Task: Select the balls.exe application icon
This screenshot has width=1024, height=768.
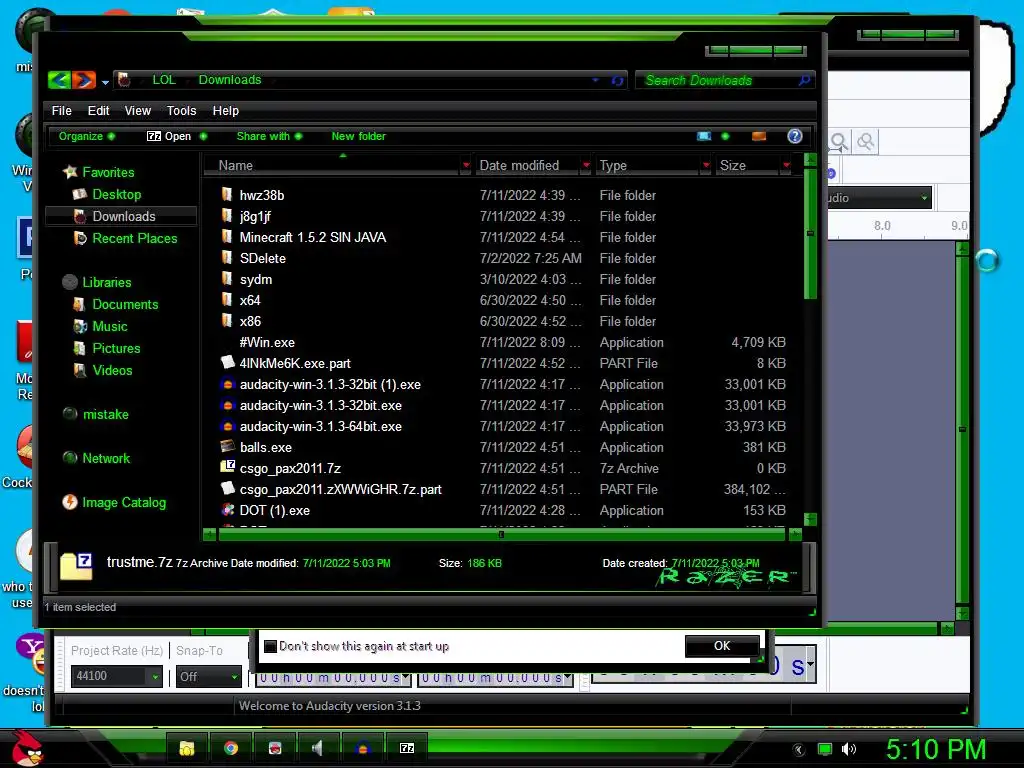Action: coord(227,447)
